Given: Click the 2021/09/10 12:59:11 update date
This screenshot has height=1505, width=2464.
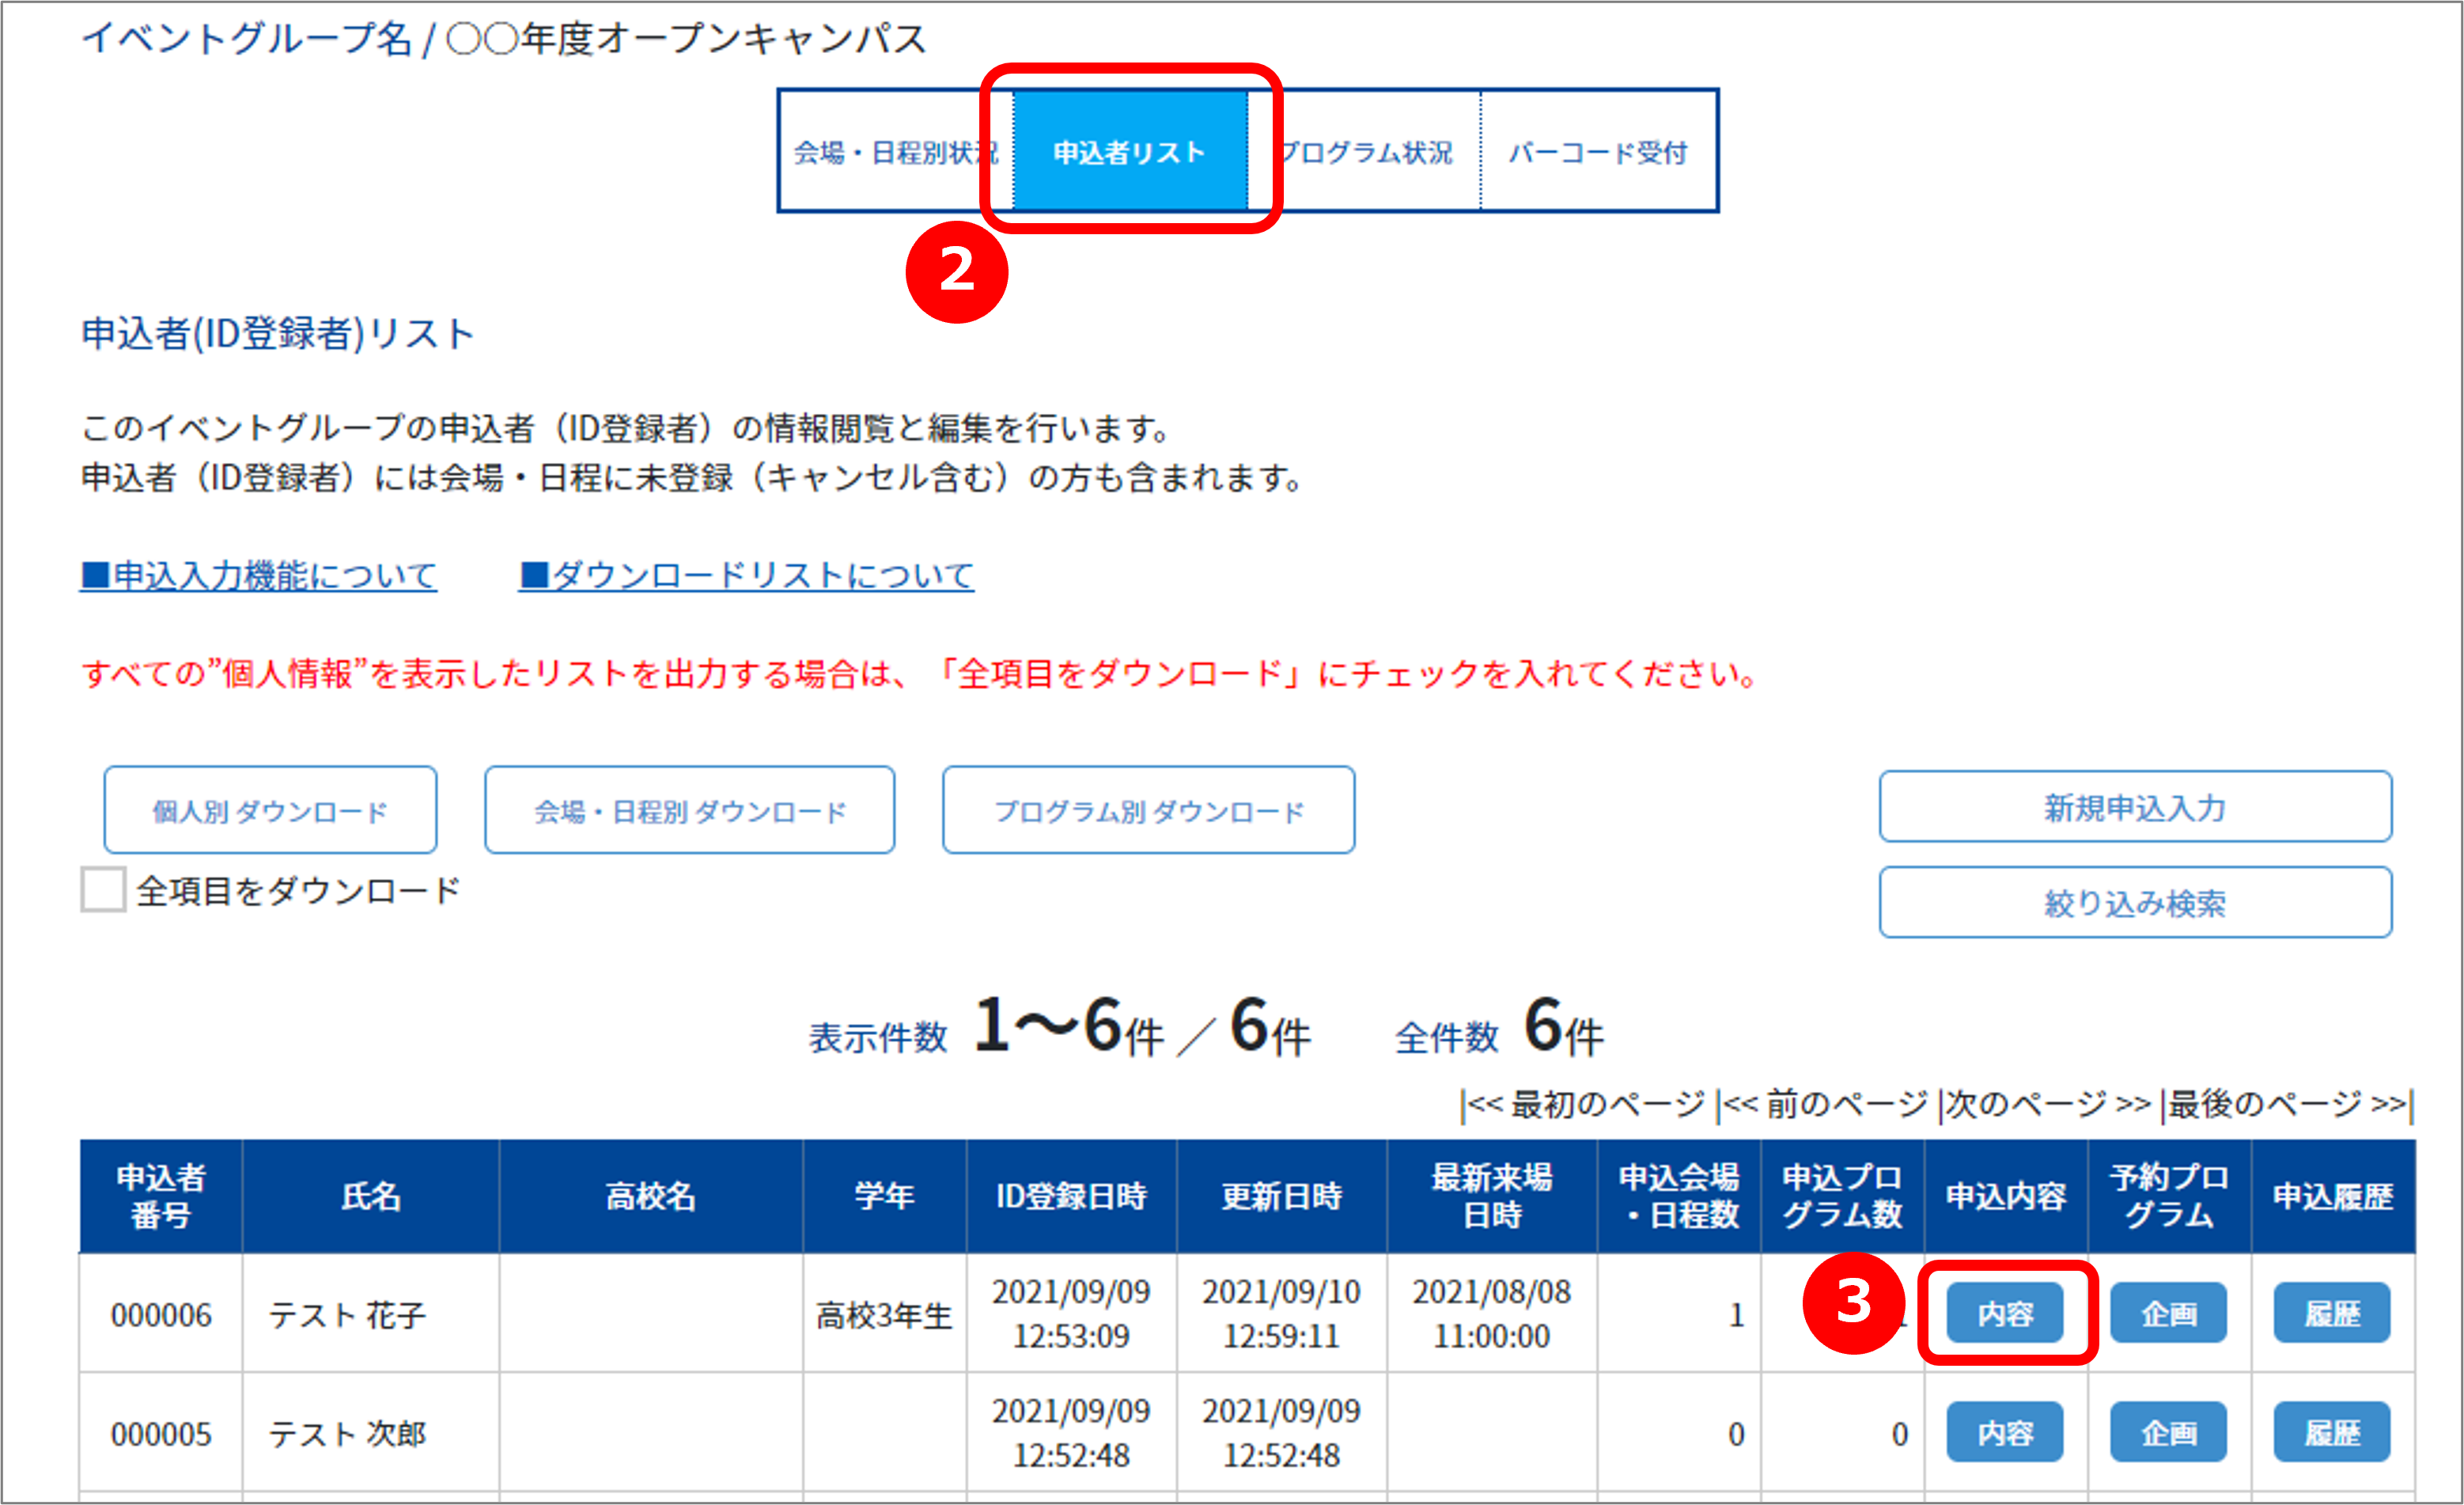Looking at the screenshot, I should (x=1281, y=1313).
